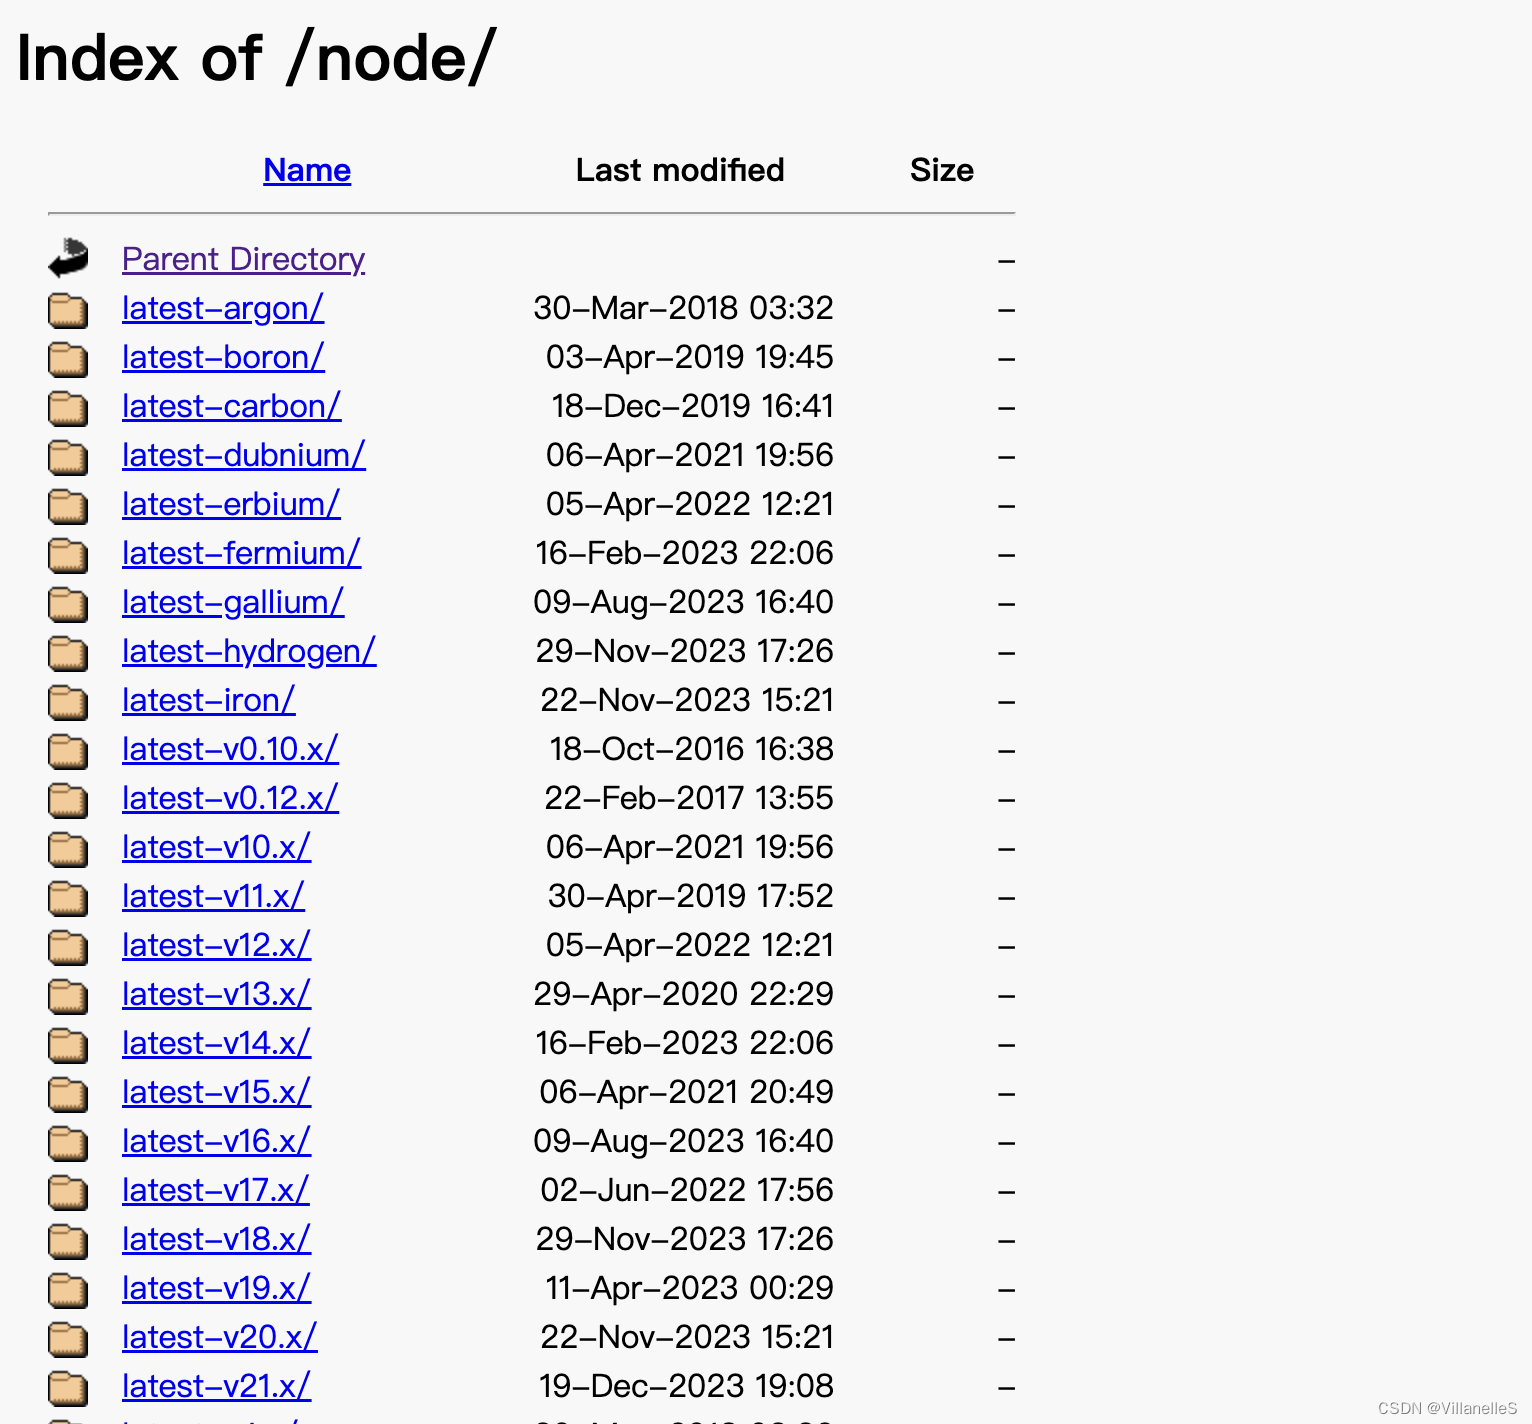1532x1424 pixels.
Task: Click folder icon beside latest-v13.x/
Action: (x=68, y=995)
